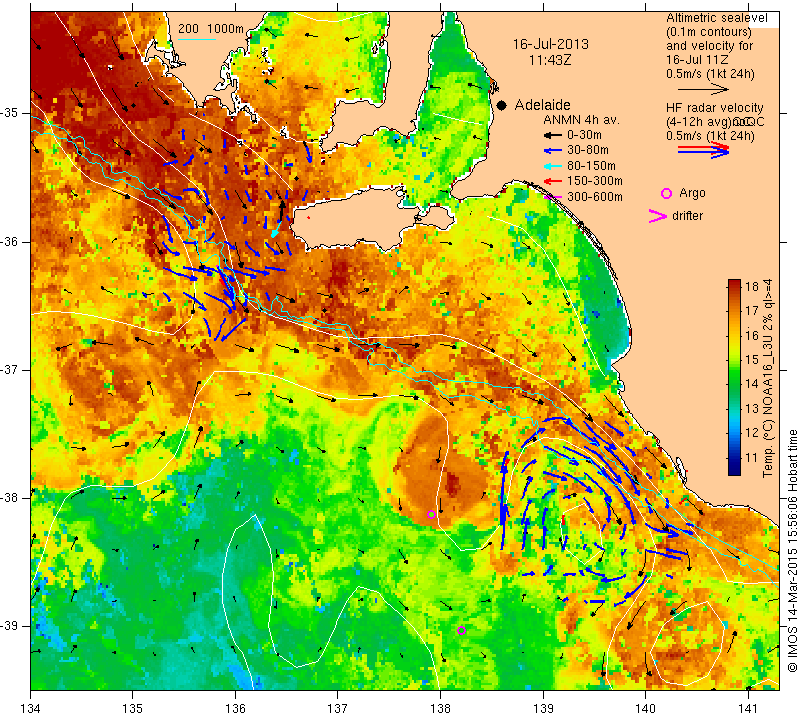
Task: Click the magenta Argo circle legend symbol
Action: (666, 193)
